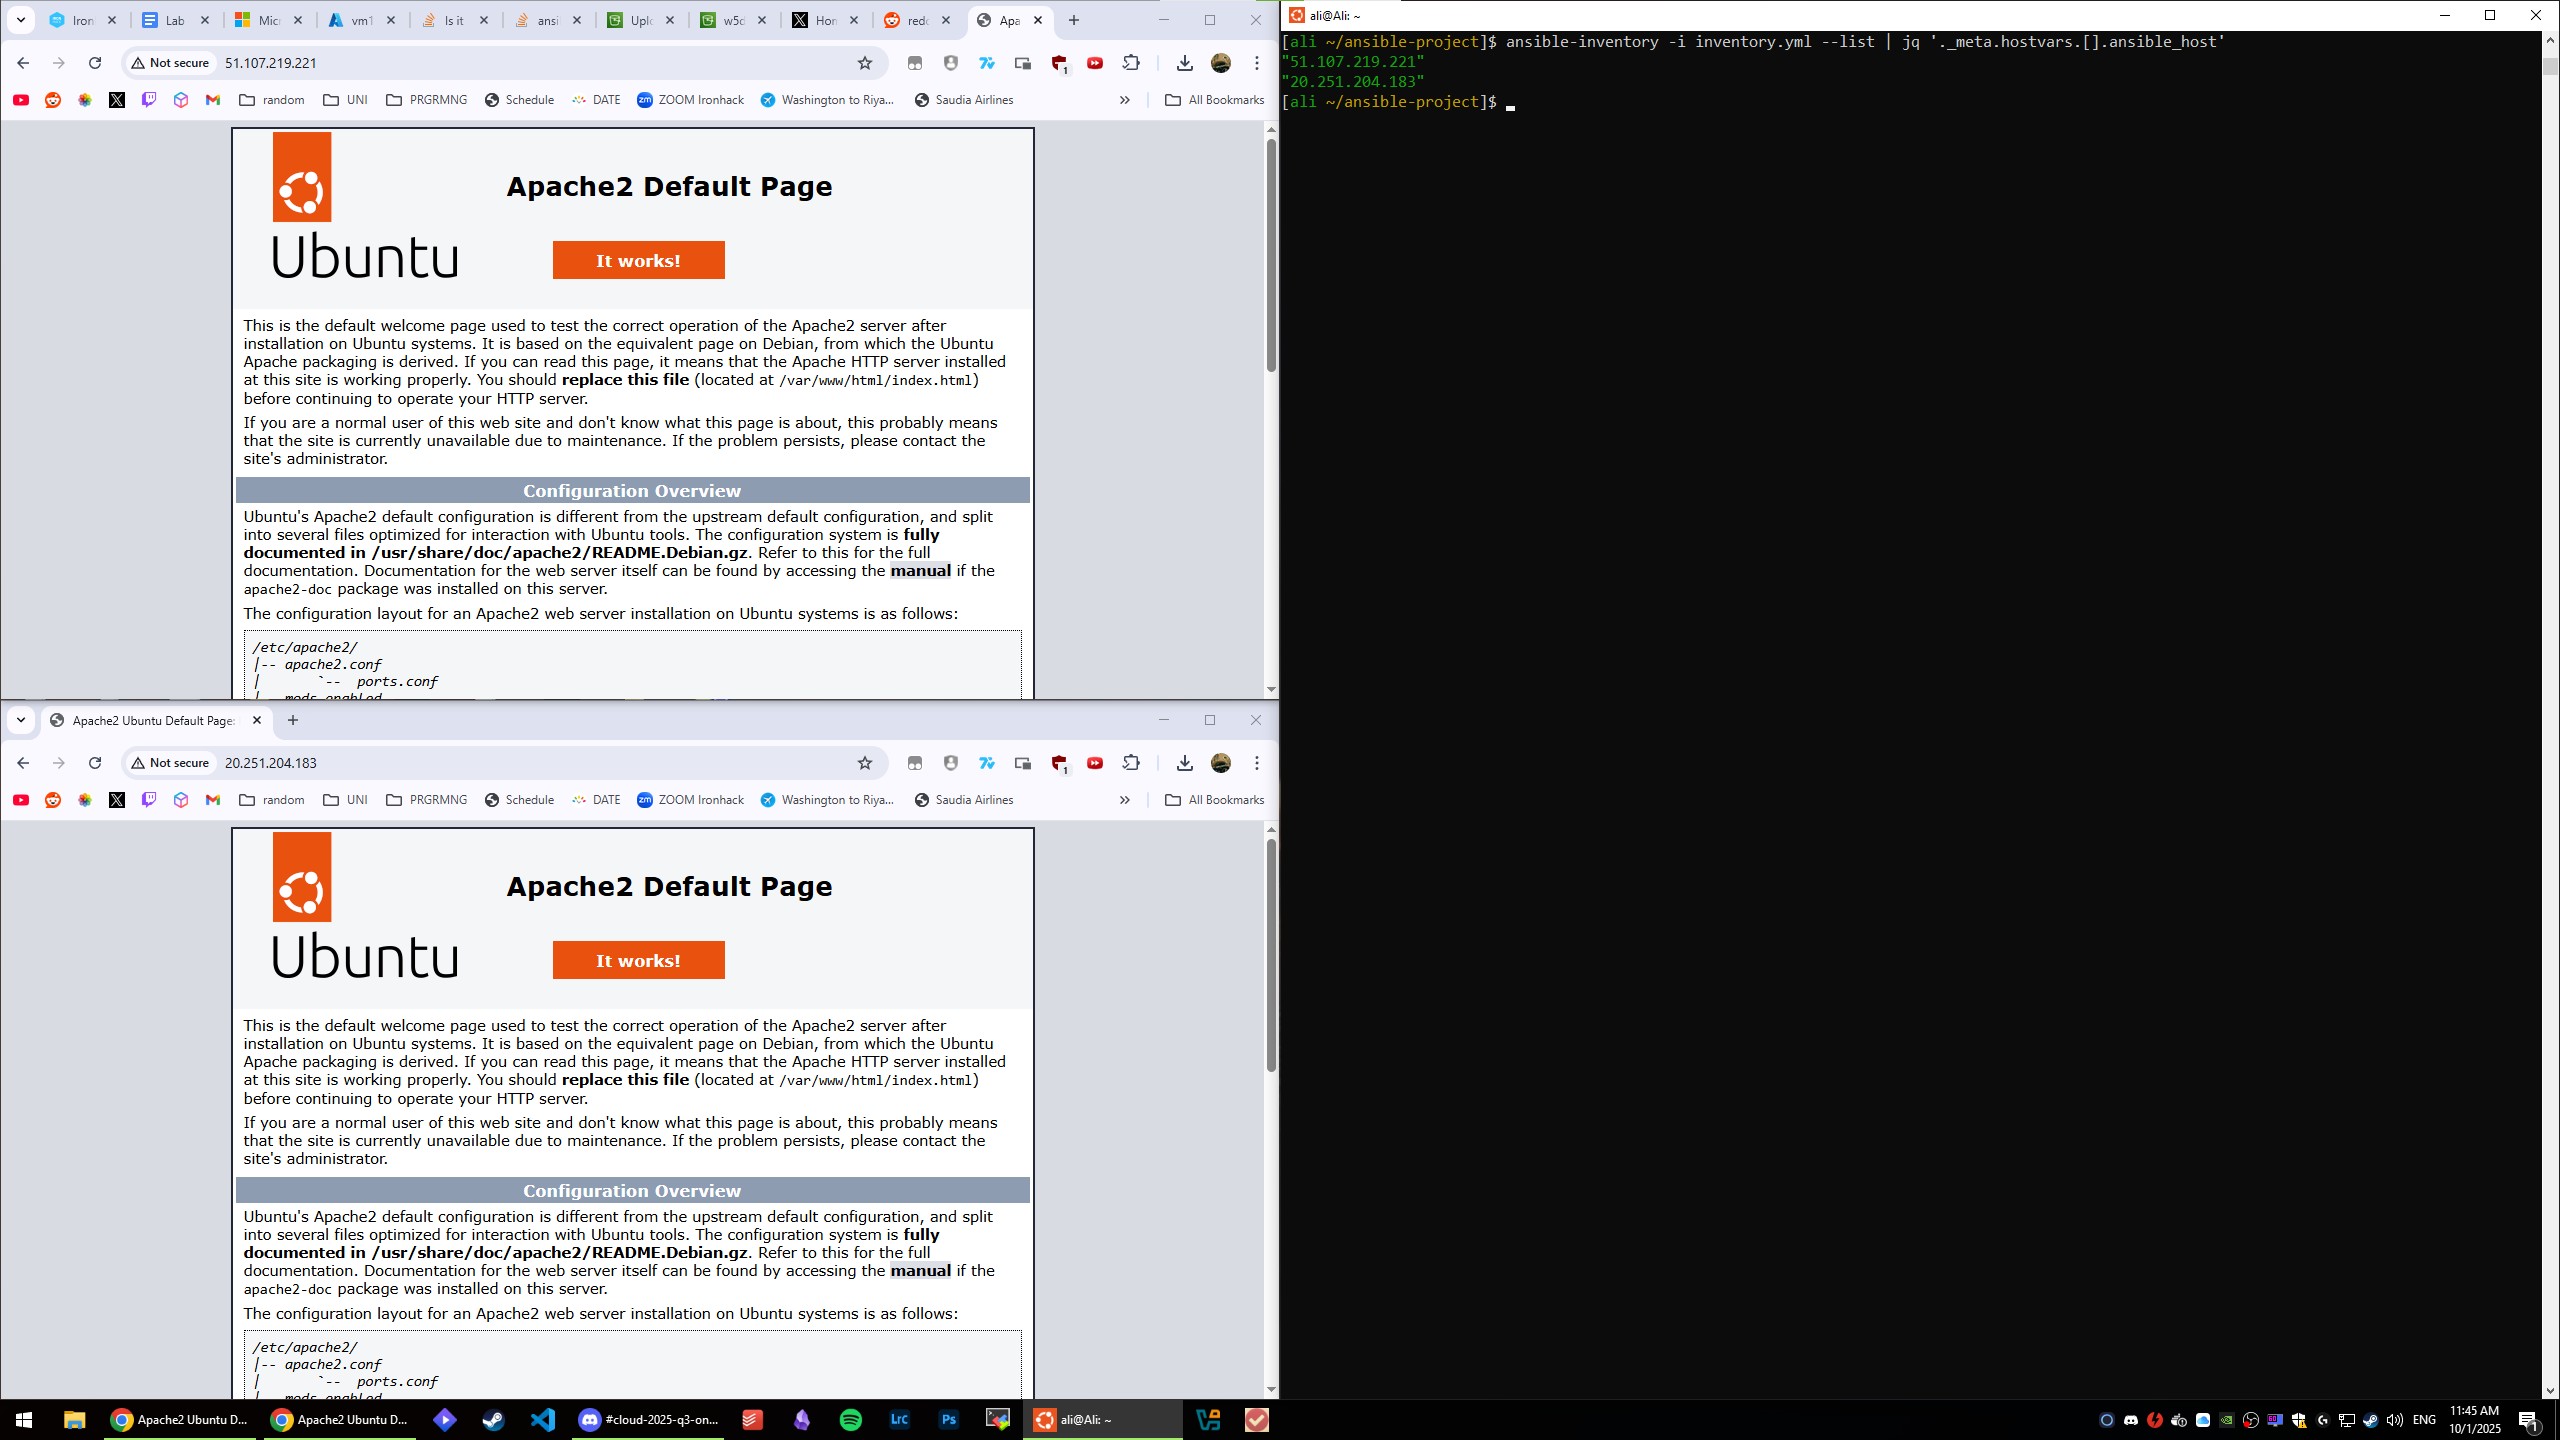The width and height of the screenshot is (2560, 1440).
Task: Expand the tab search dropdown in top Chrome window
Action: (21, 20)
